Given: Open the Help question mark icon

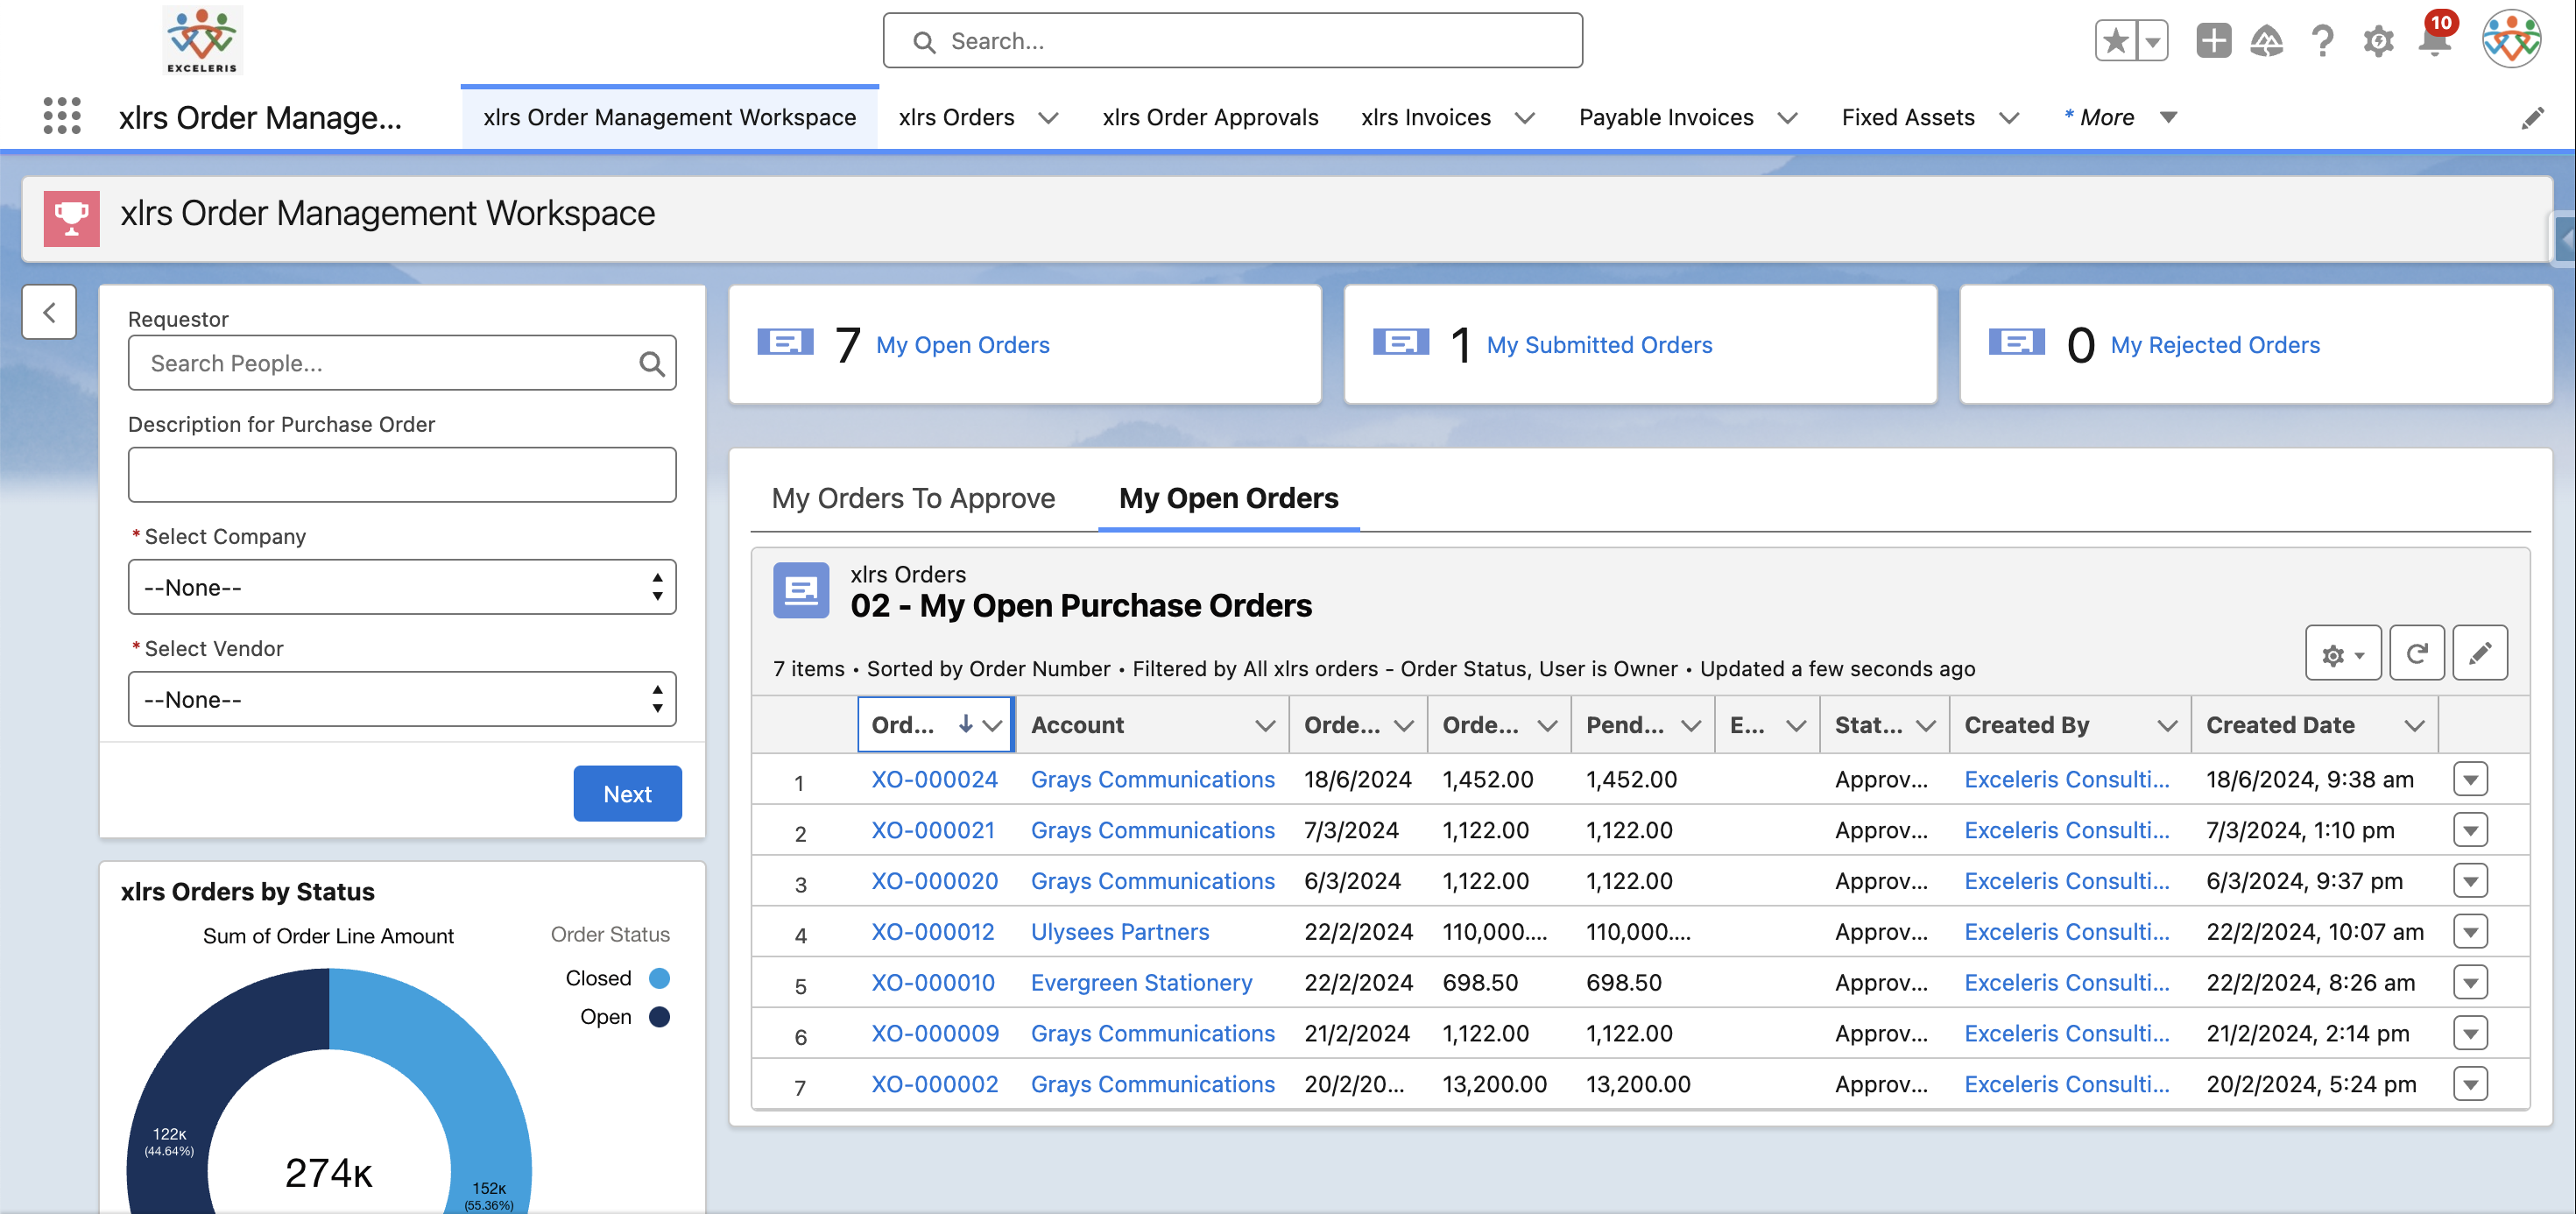Looking at the screenshot, I should (2321, 42).
